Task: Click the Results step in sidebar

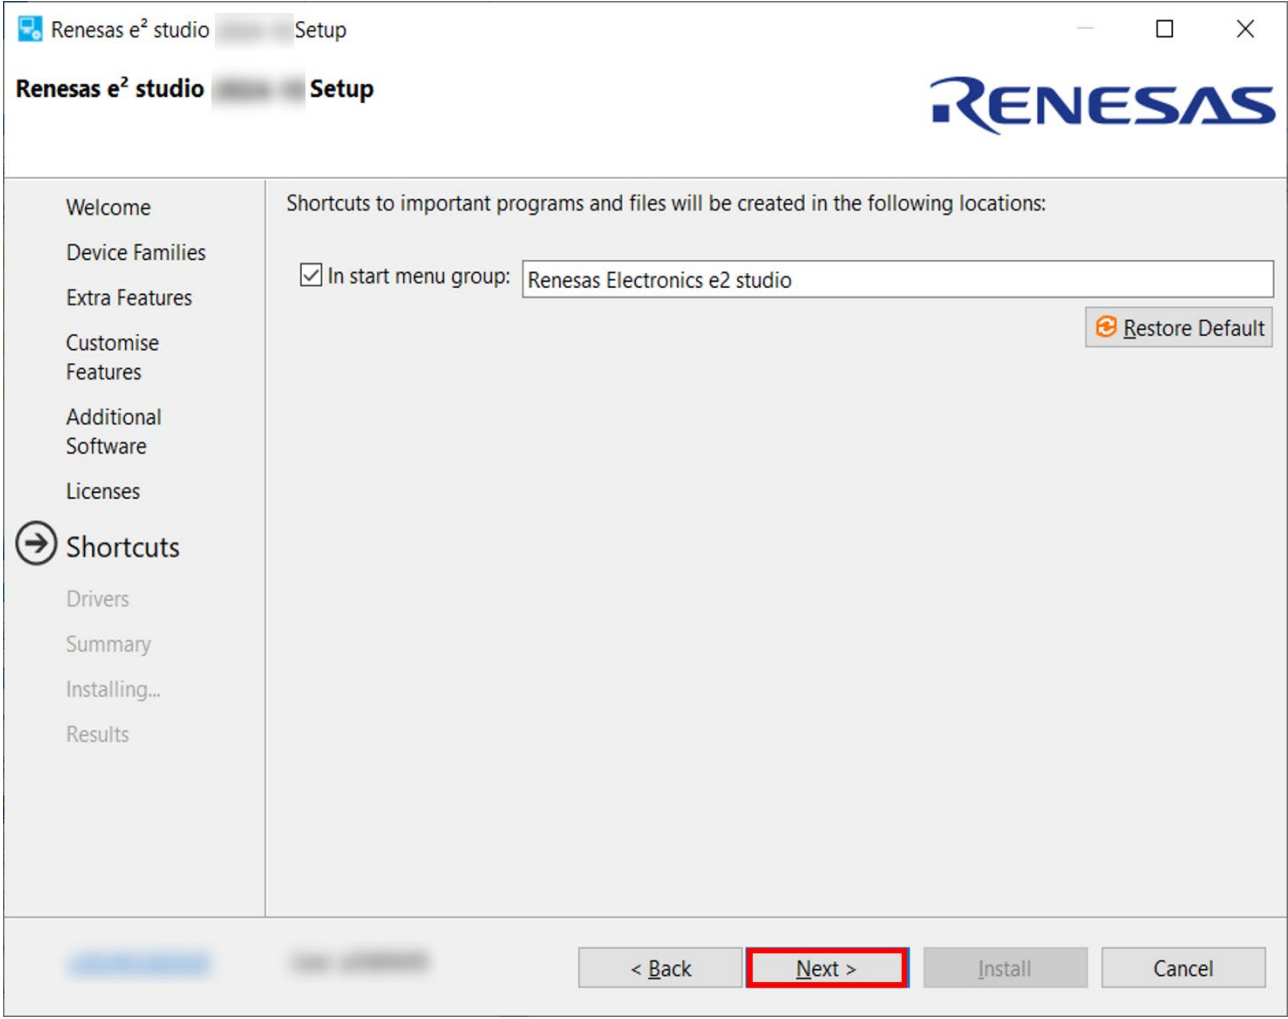Action: tap(98, 734)
